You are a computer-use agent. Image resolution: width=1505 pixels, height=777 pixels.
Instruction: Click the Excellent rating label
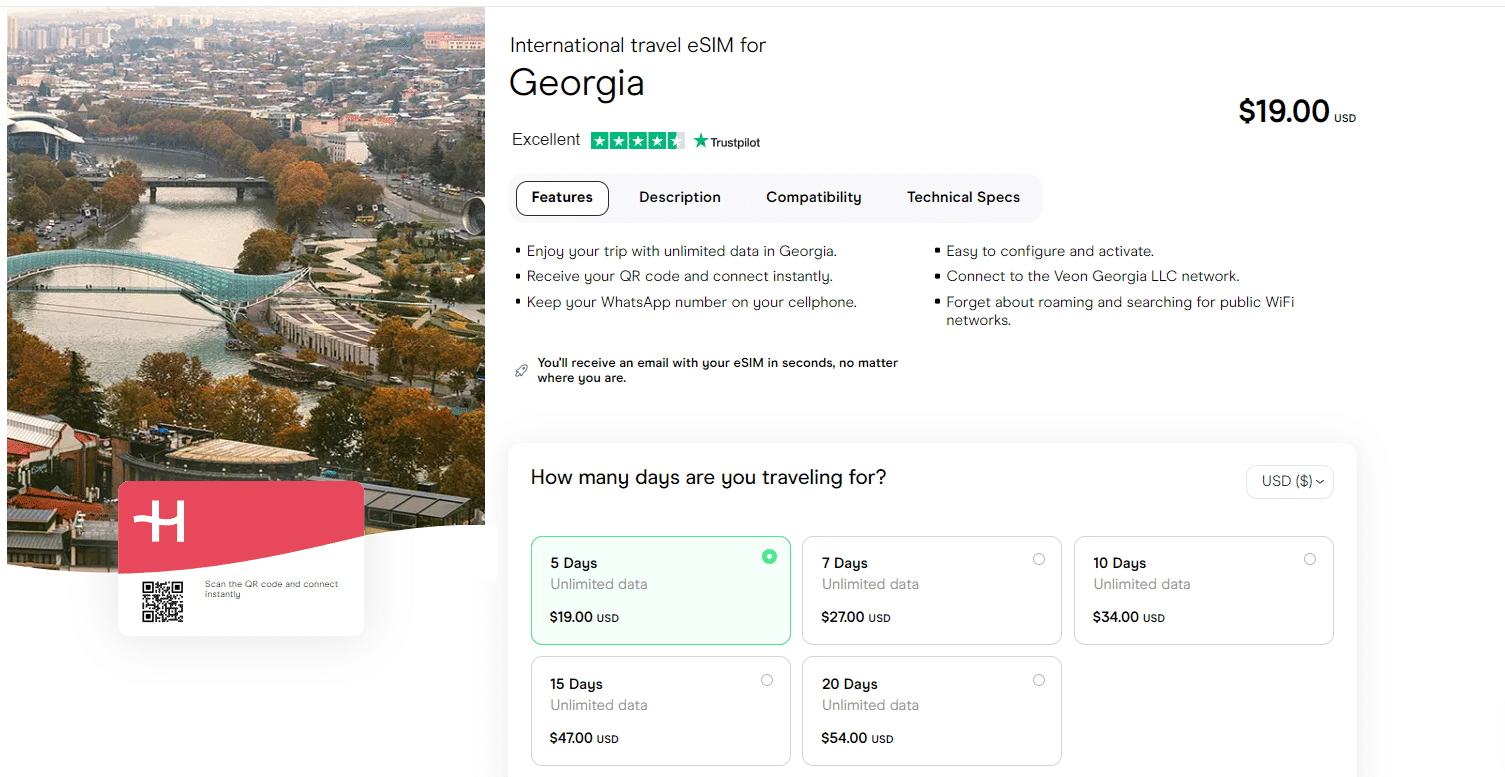coord(546,139)
